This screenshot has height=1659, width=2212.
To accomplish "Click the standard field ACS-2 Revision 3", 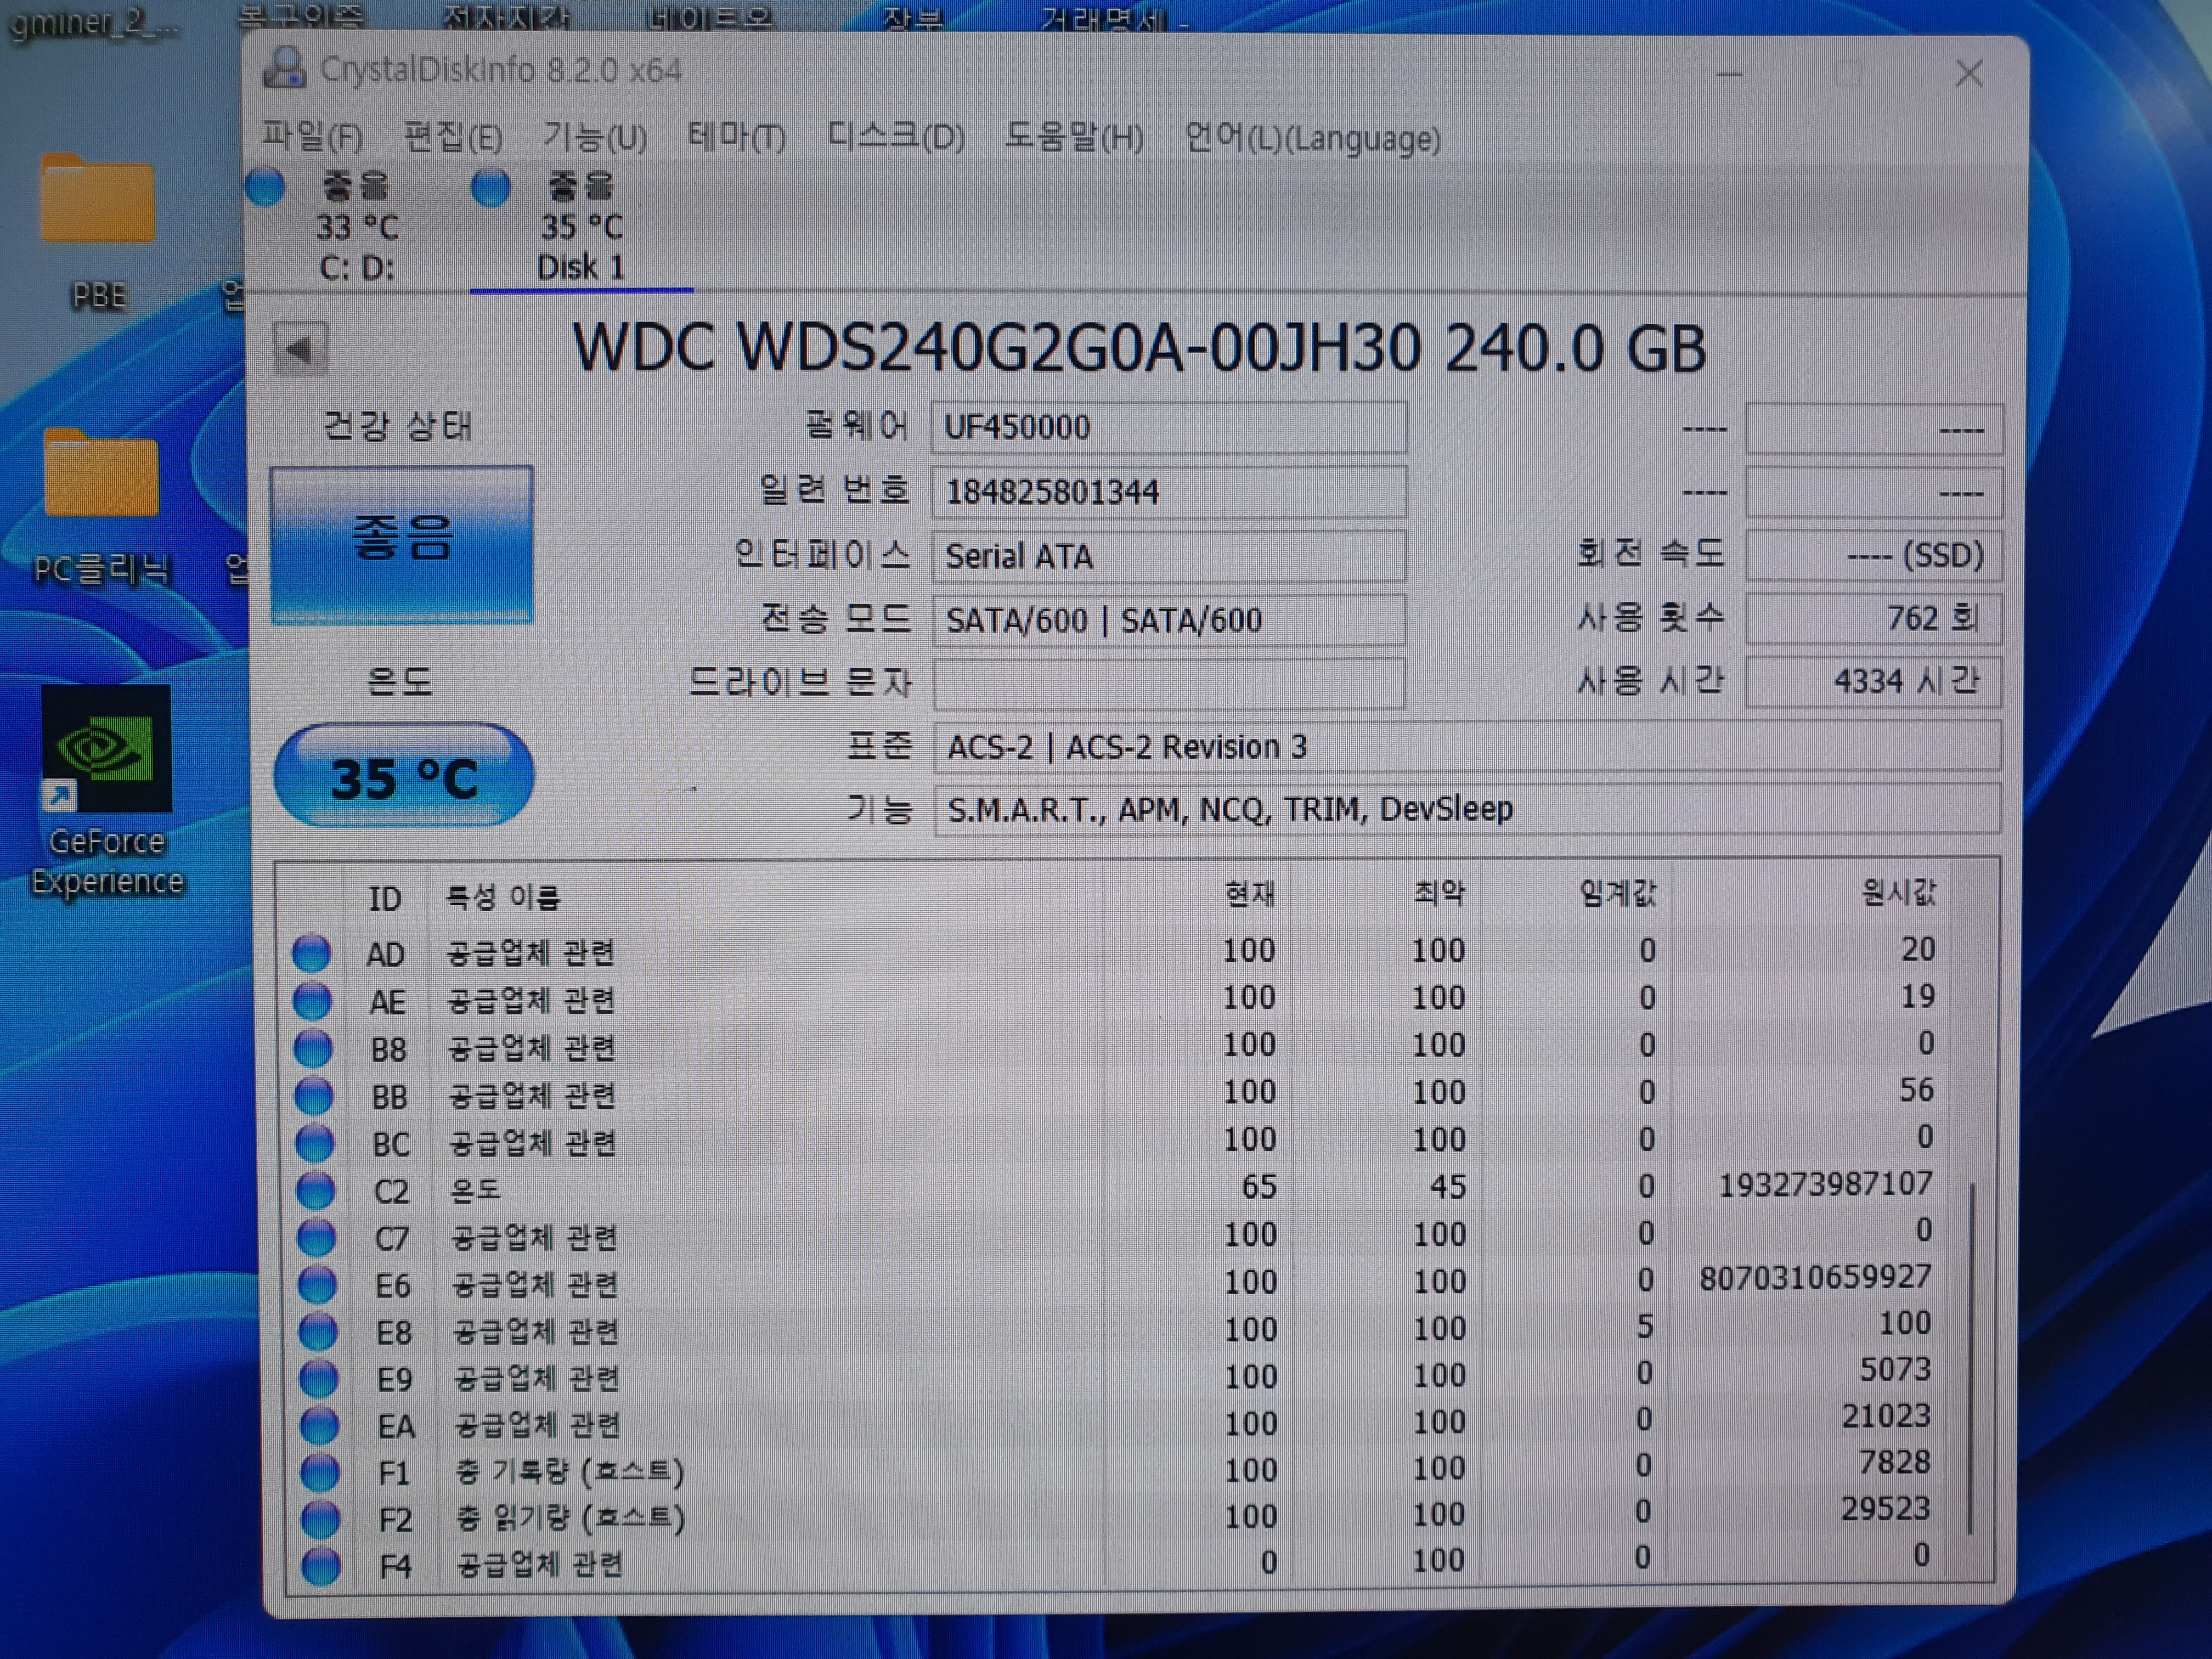I will (1467, 747).
